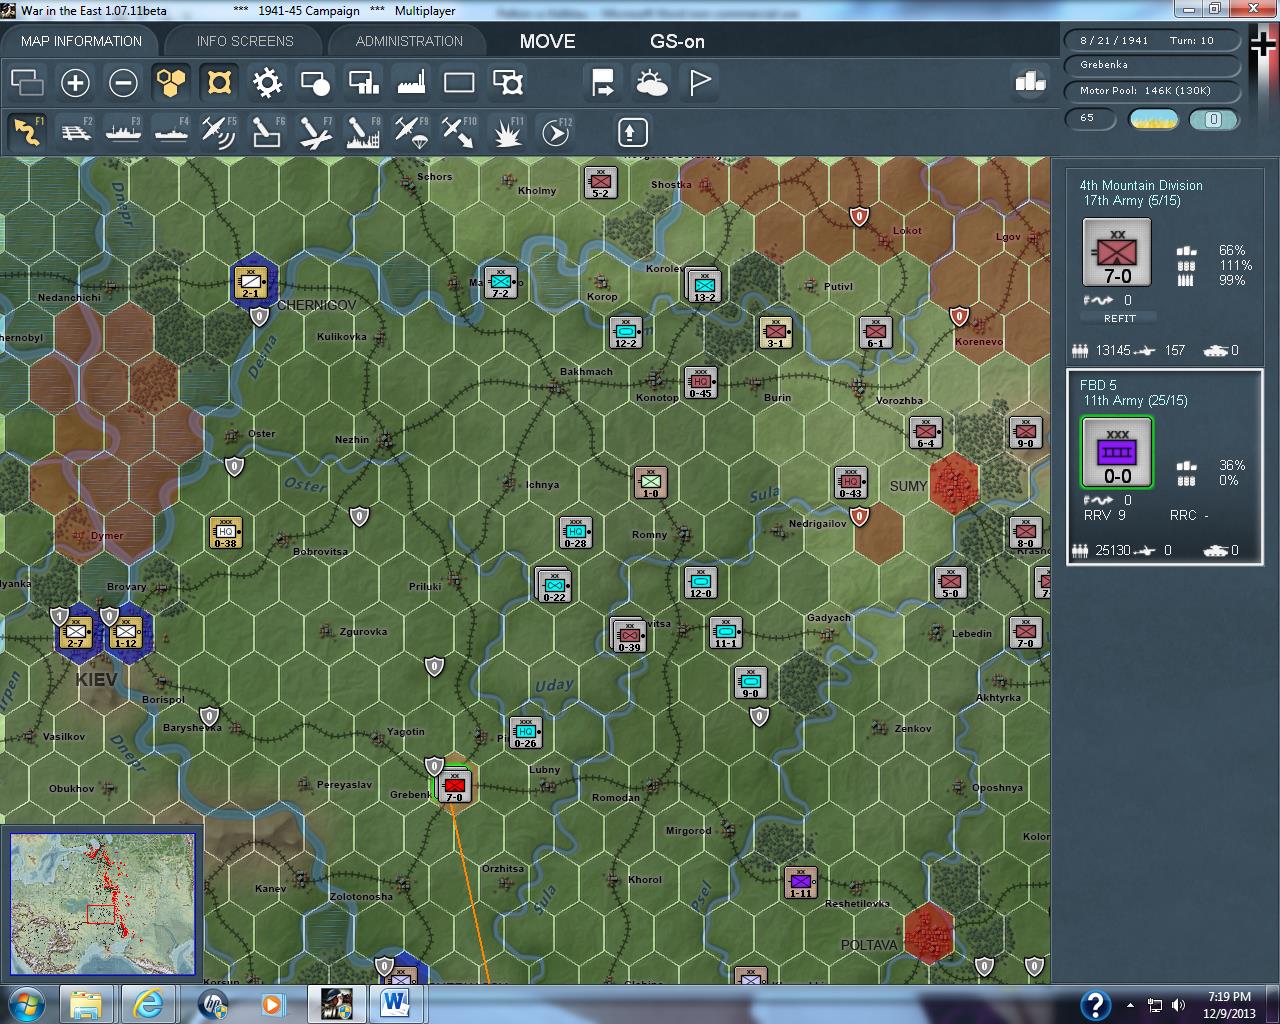
Task: Click the rectangle with bar chart icon
Action: tap(363, 82)
